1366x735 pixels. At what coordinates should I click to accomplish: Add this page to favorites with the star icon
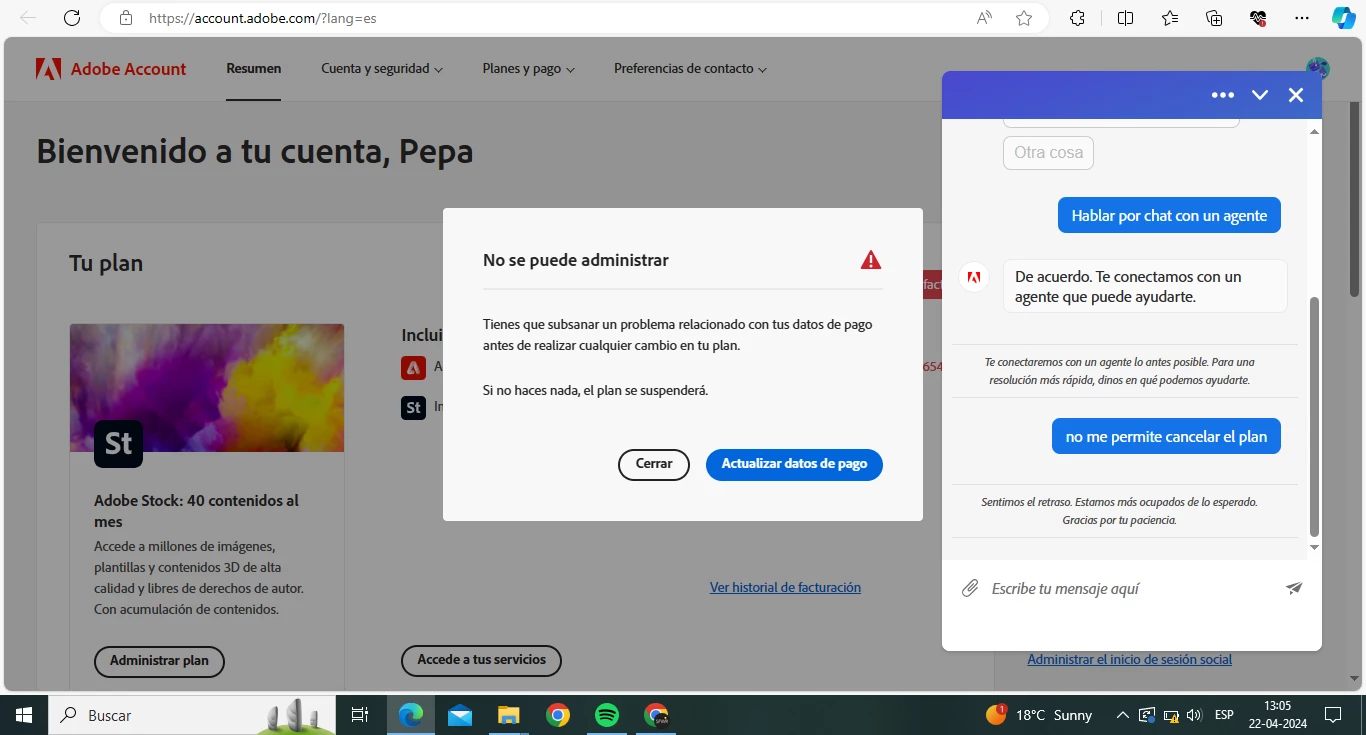tap(1024, 18)
